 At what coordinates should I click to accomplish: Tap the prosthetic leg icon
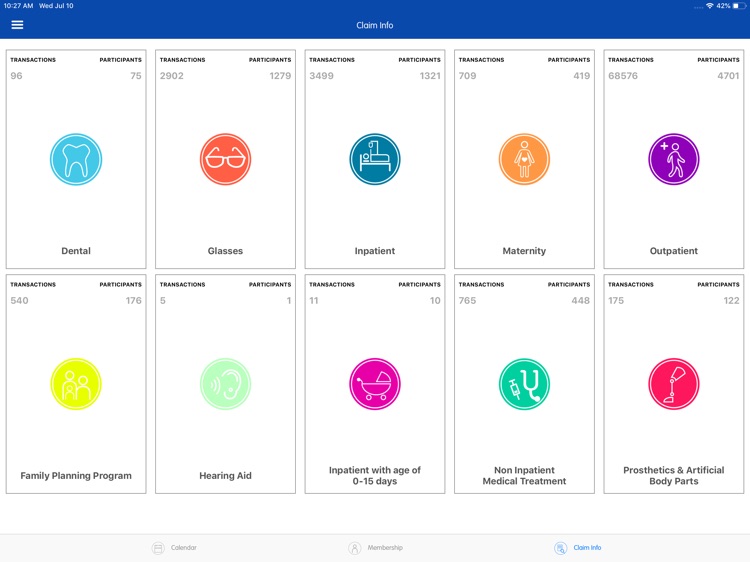point(673,384)
